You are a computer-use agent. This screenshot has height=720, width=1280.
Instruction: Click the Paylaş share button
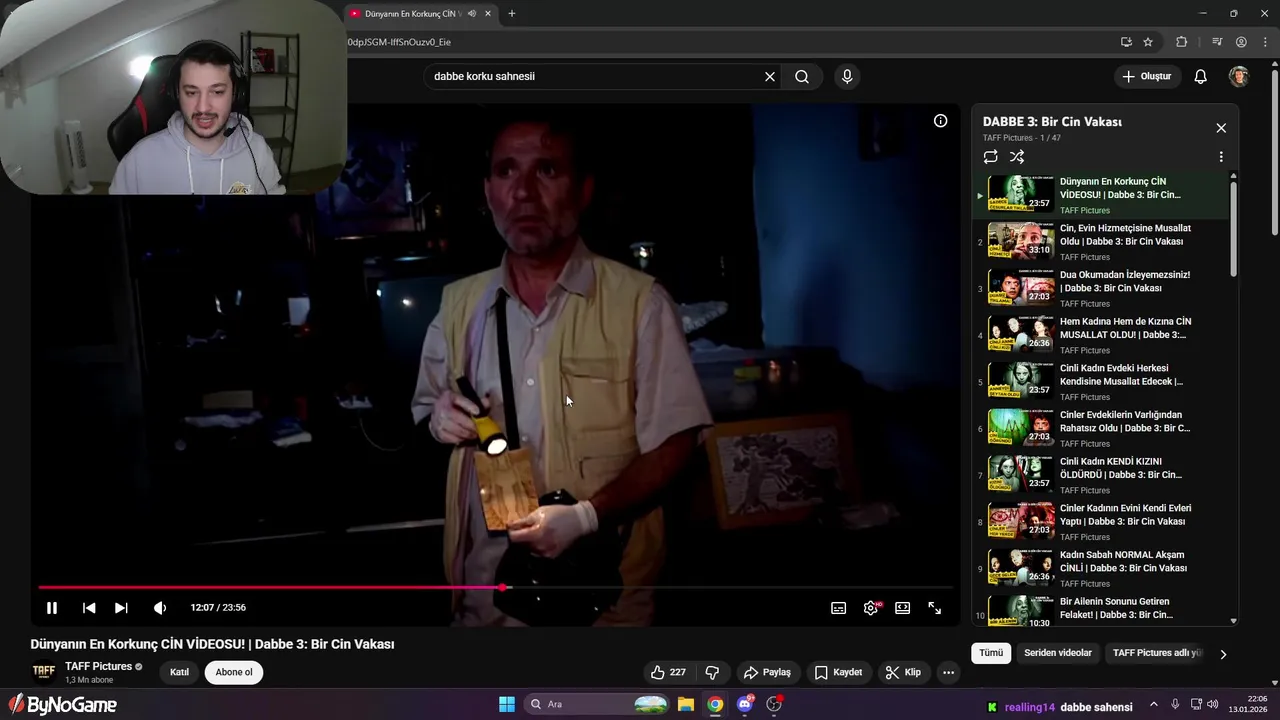coord(768,672)
